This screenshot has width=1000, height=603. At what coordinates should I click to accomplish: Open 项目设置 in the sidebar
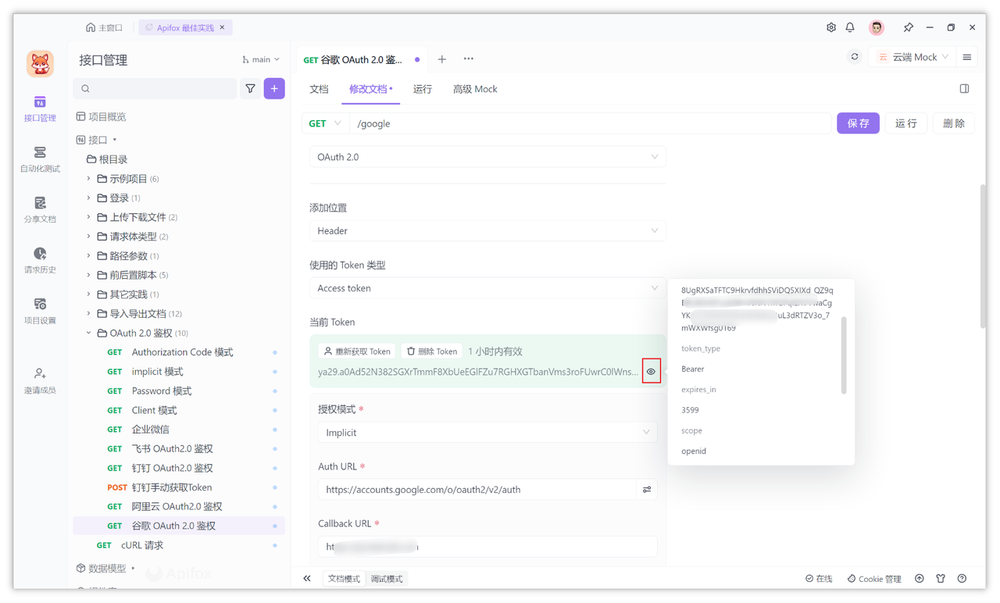[x=40, y=310]
